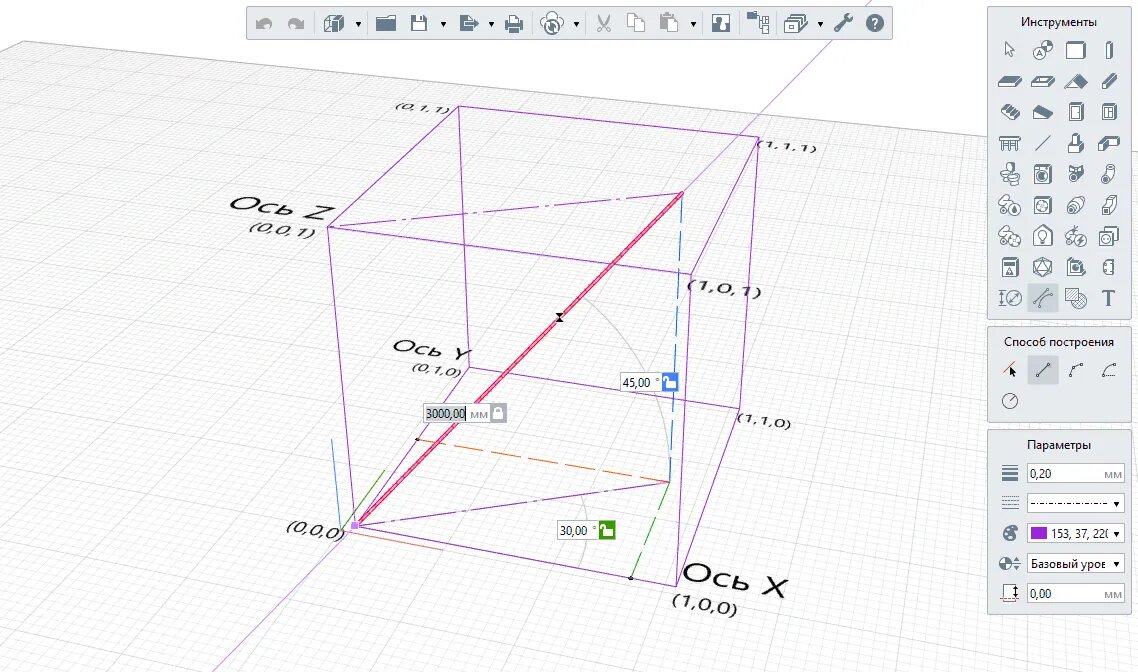Choose the straight segment construction method

(x=1043, y=370)
